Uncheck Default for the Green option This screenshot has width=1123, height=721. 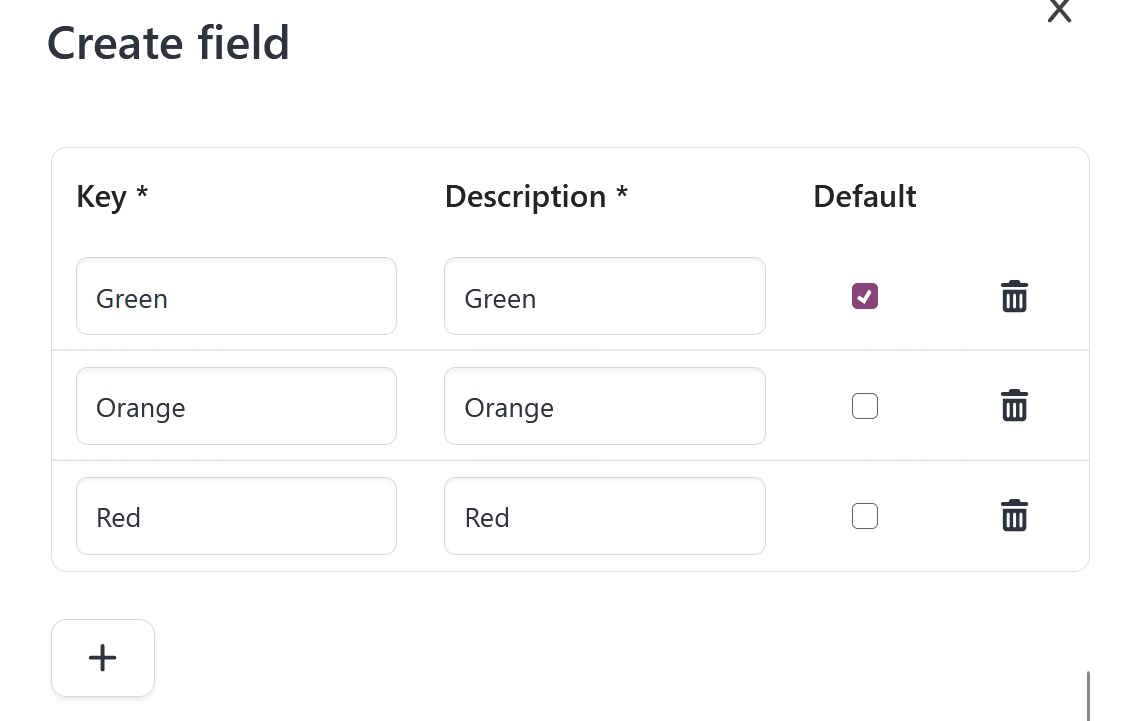864,296
